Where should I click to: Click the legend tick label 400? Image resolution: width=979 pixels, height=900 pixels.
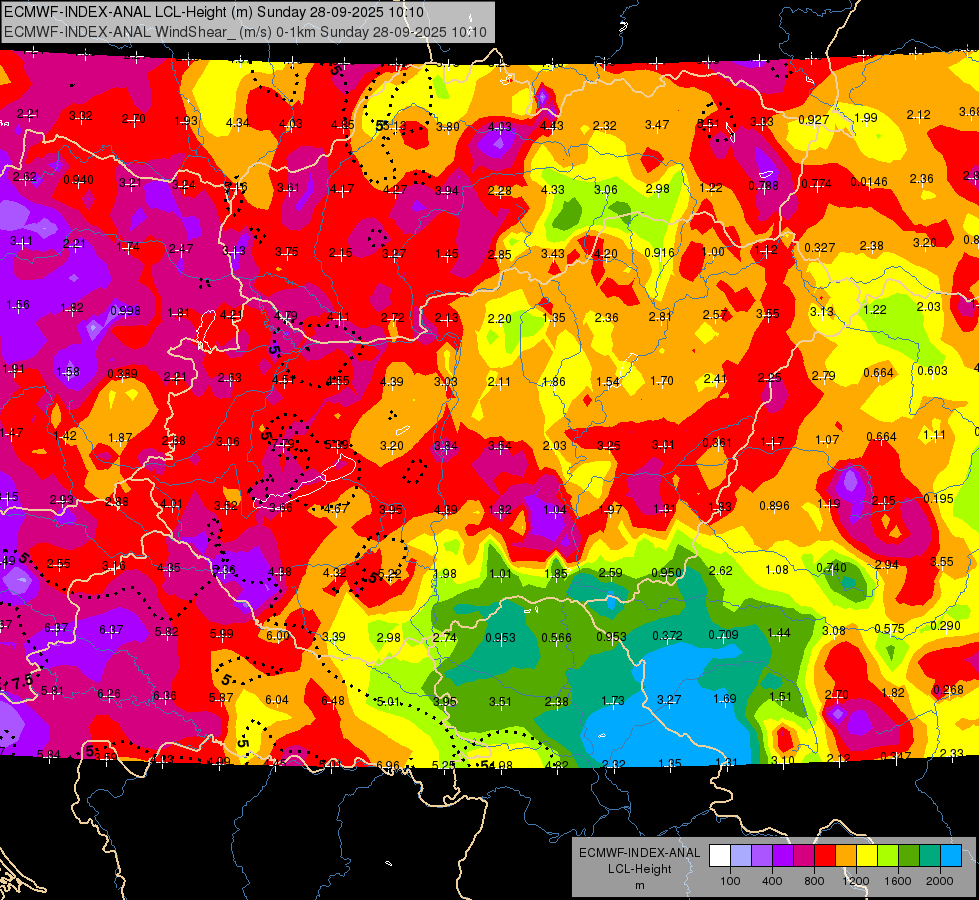click(772, 881)
